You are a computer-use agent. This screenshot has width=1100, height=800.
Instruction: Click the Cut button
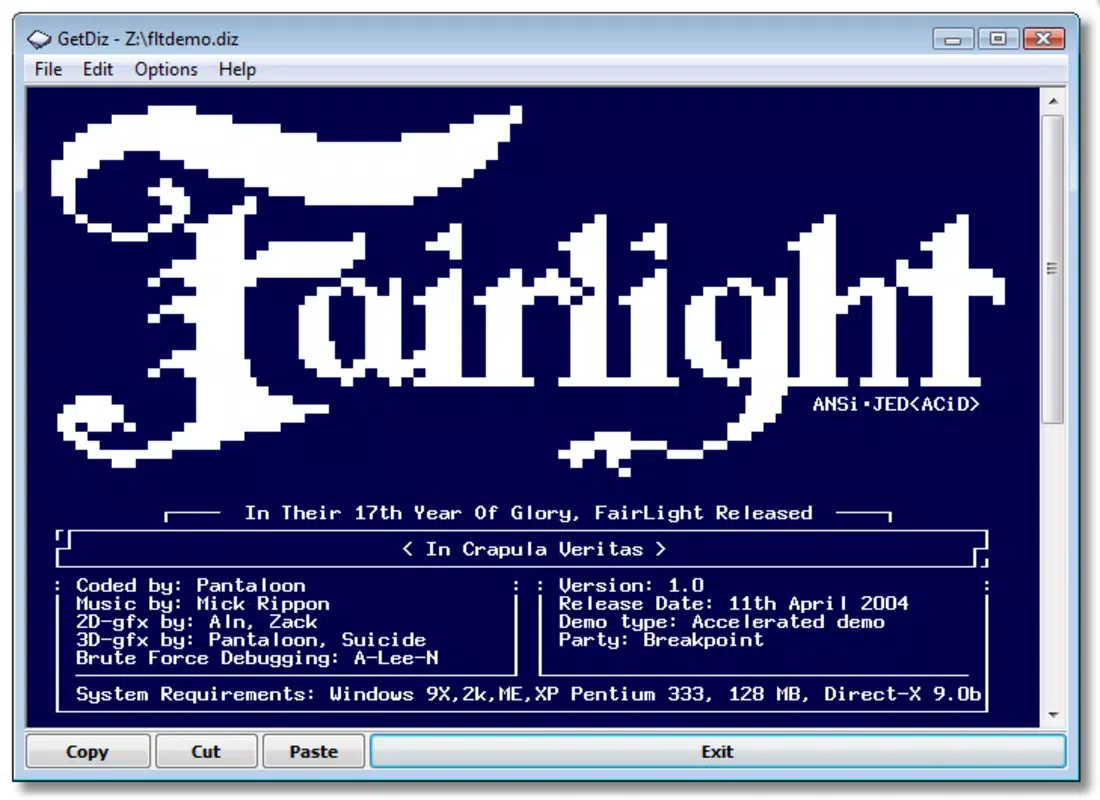(x=206, y=752)
